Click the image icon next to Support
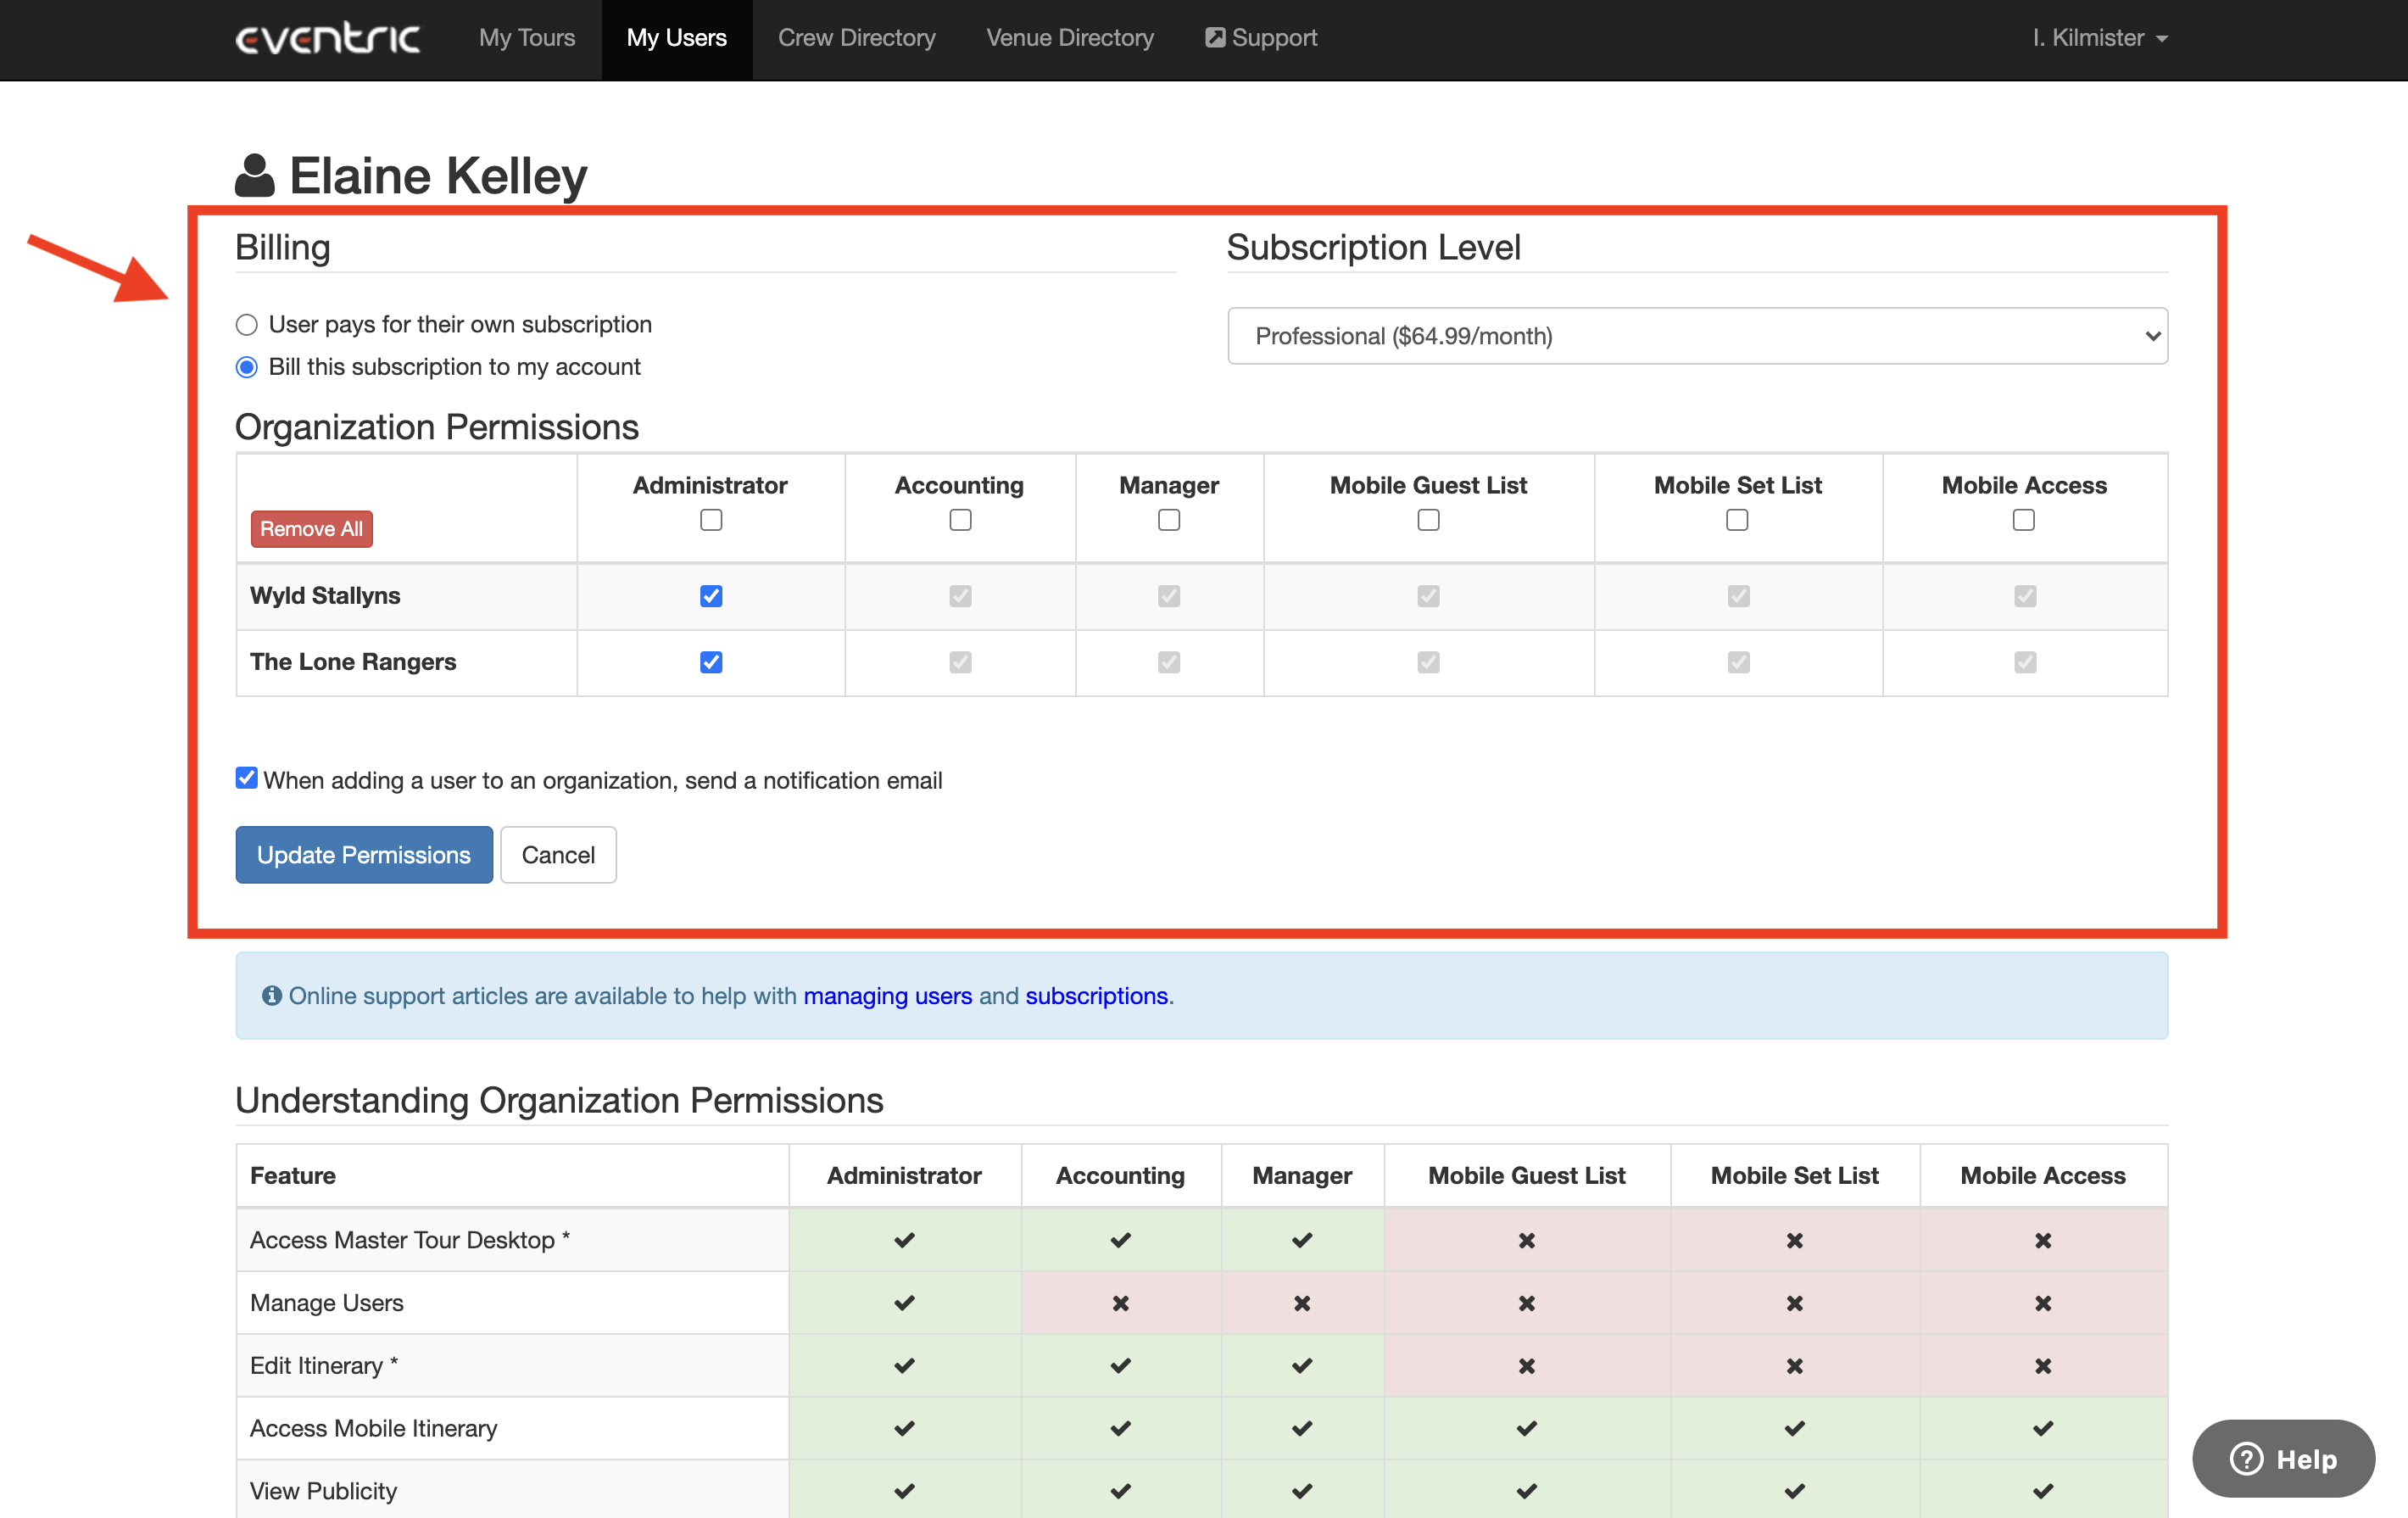The image size is (2408, 1518). [1216, 37]
